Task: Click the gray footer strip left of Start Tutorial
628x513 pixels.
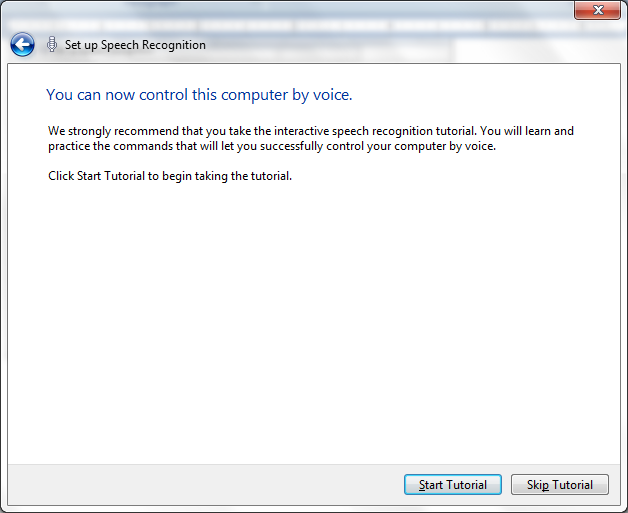Action: (200, 485)
